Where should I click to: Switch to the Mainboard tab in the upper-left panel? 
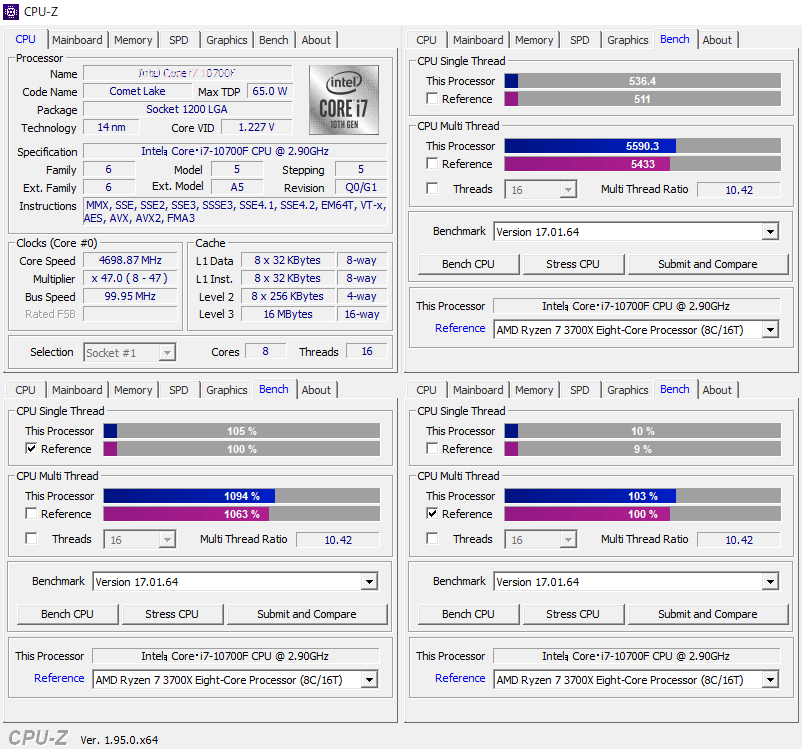77,40
